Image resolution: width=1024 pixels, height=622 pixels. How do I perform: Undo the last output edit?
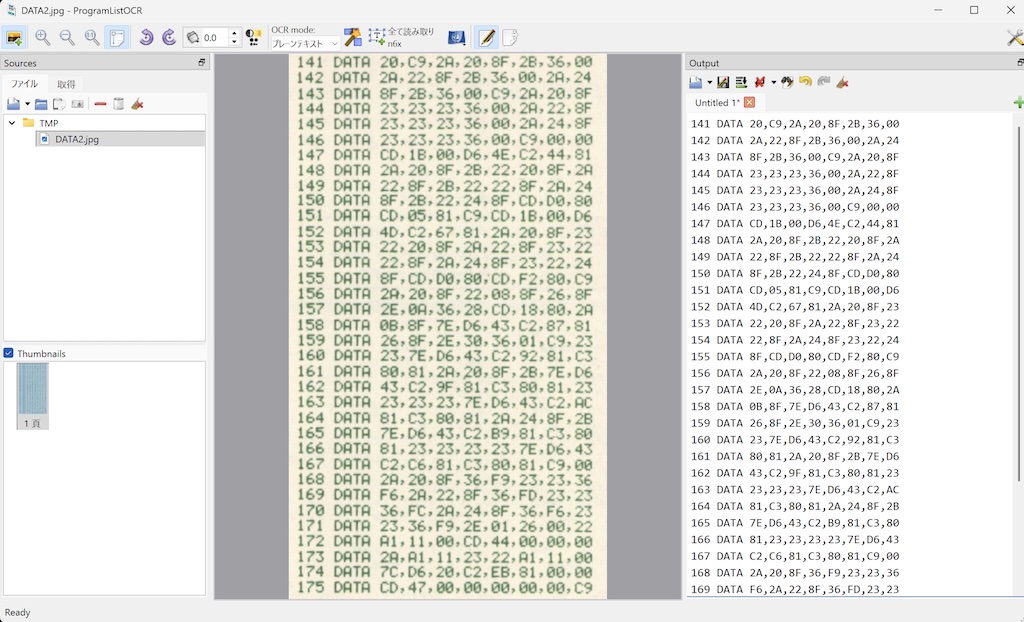point(805,82)
